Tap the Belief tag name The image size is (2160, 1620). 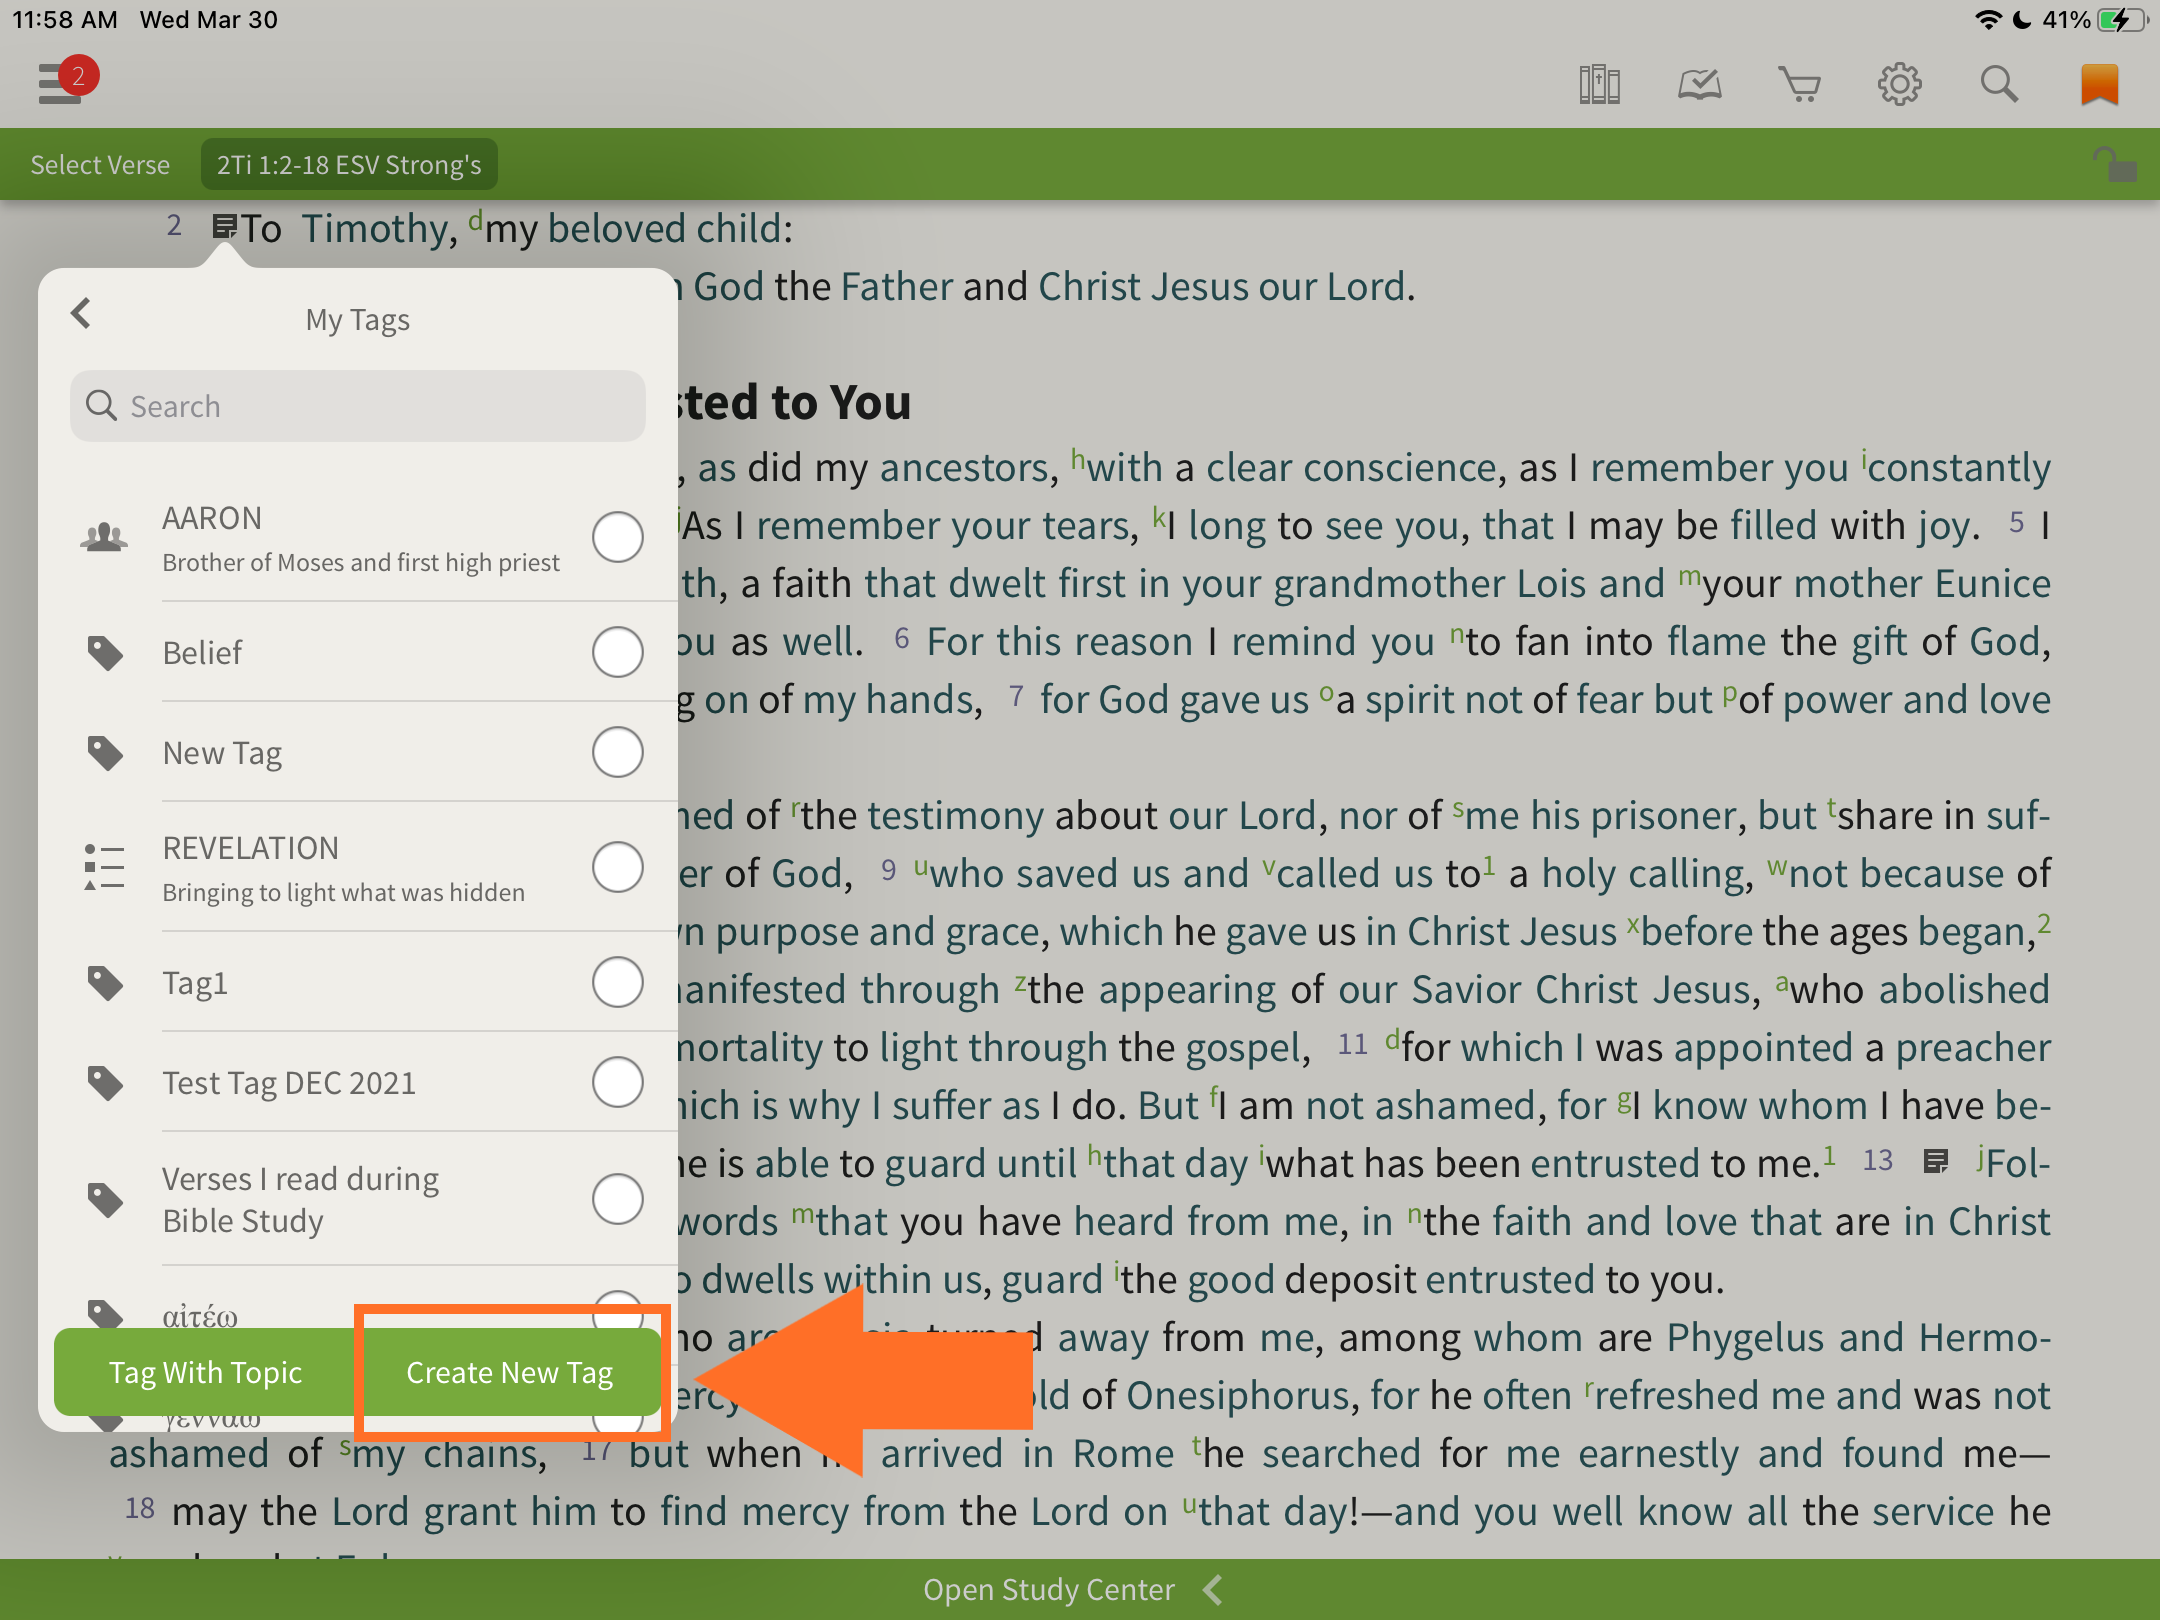click(202, 652)
